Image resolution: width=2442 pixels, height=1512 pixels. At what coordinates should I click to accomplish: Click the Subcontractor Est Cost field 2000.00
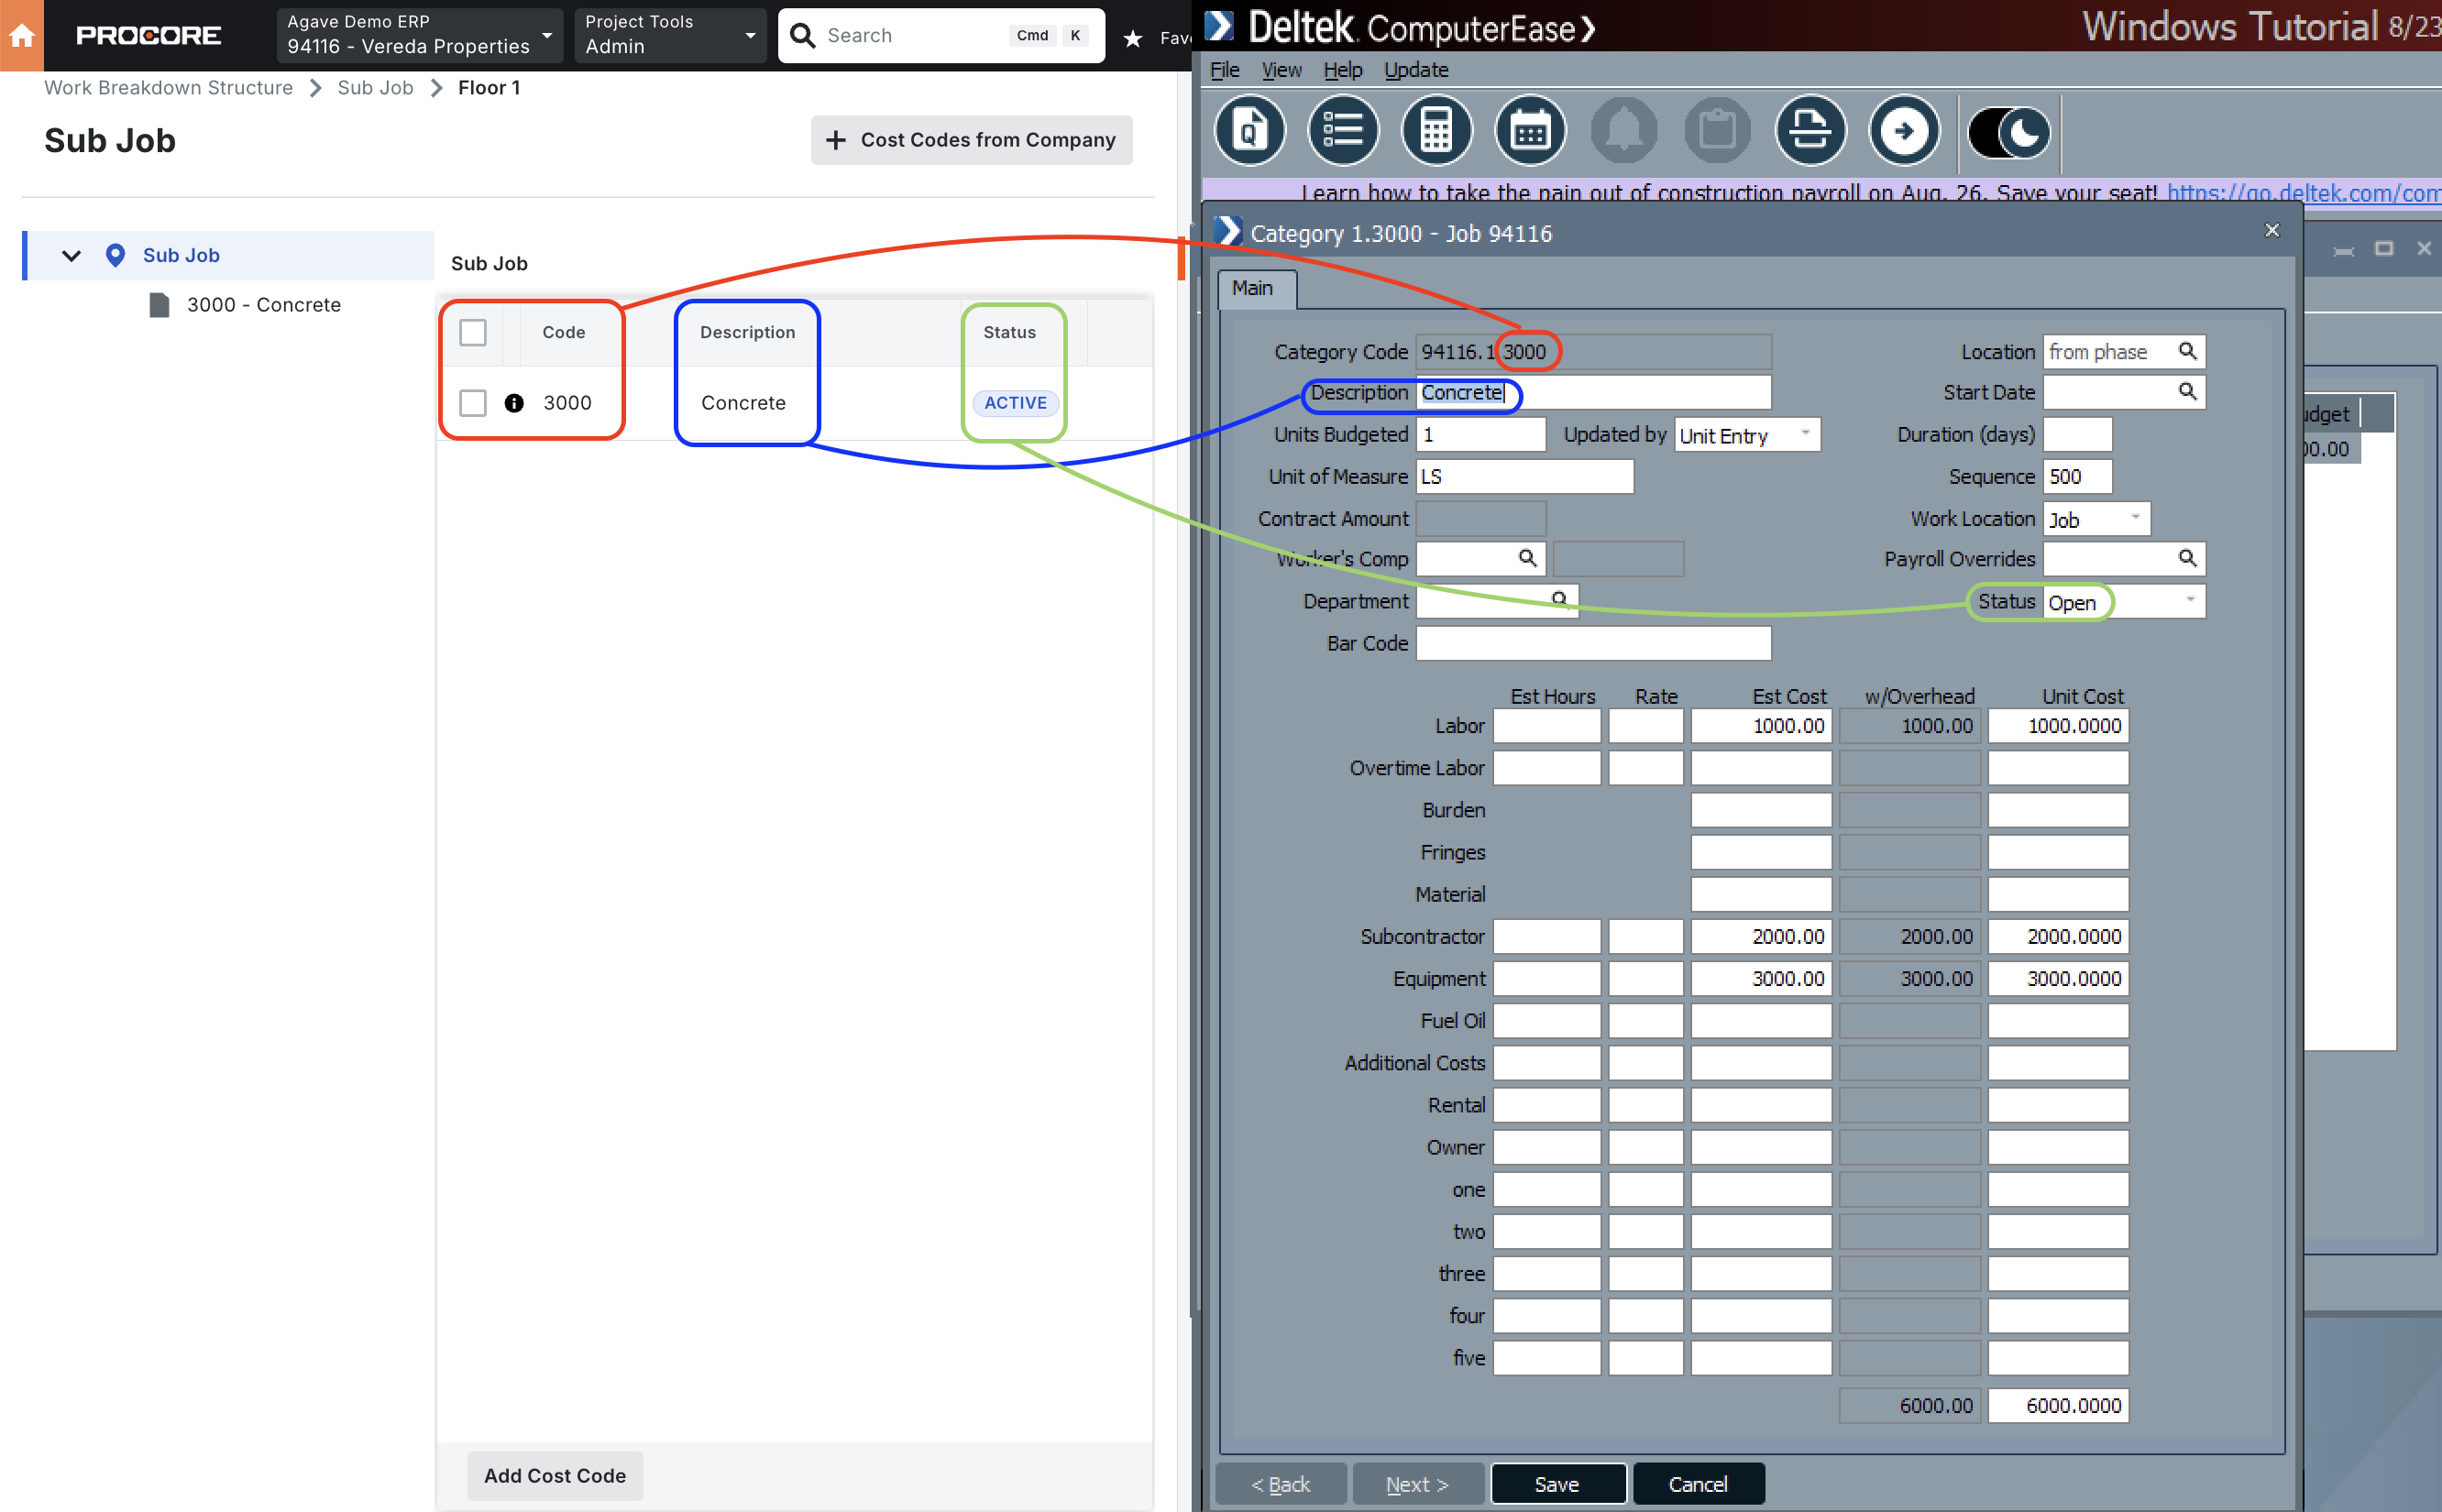click(x=1761, y=937)
